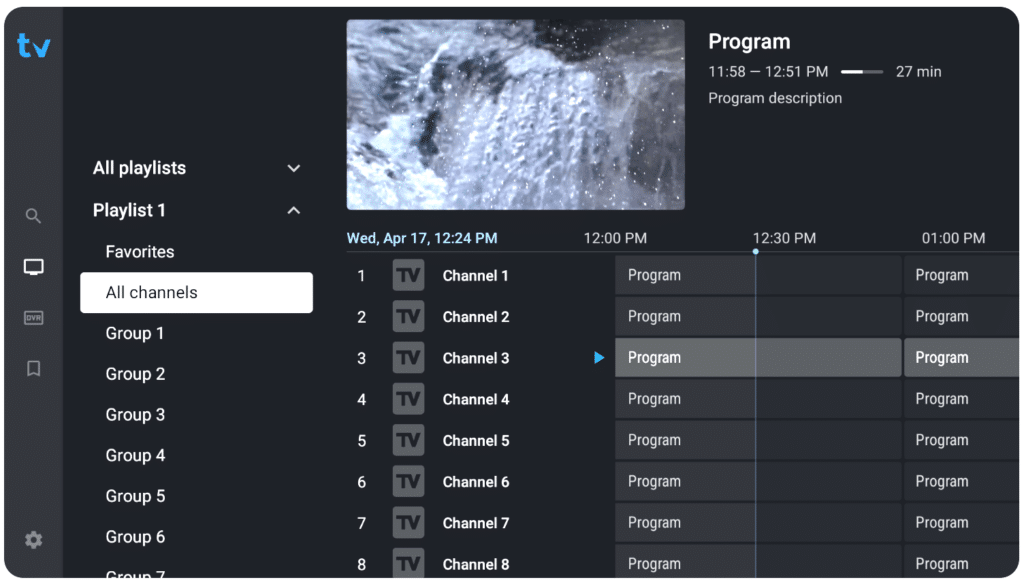Collapse the Playlist 1 chevron
Screen dimensions: 1024x580
pyautogui.click(x=294, y=210)
